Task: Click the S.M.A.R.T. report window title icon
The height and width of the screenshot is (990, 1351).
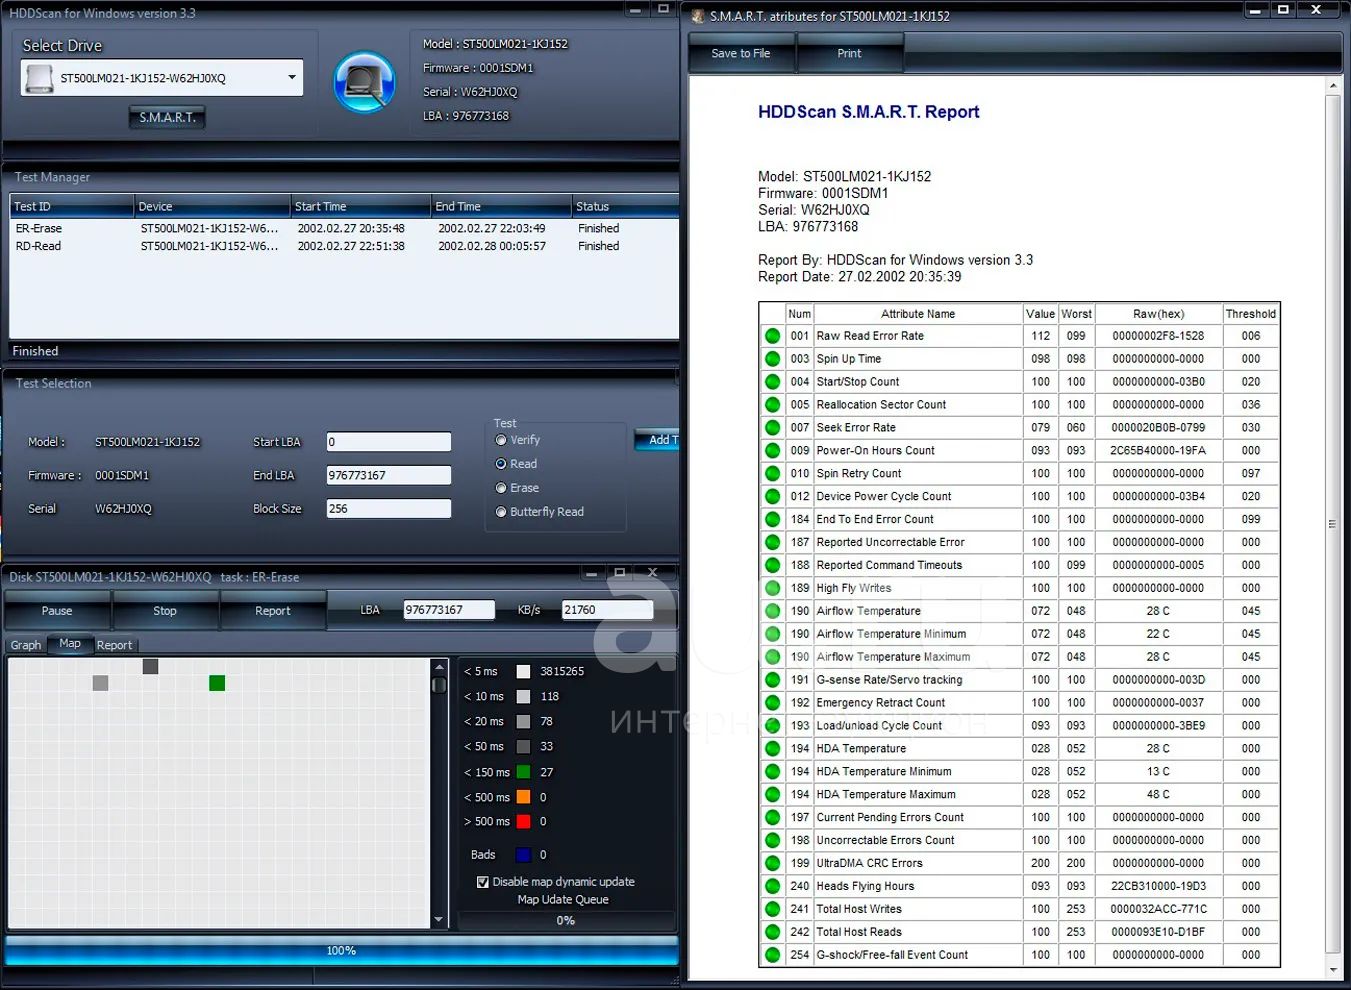Action: coord(698,16)
